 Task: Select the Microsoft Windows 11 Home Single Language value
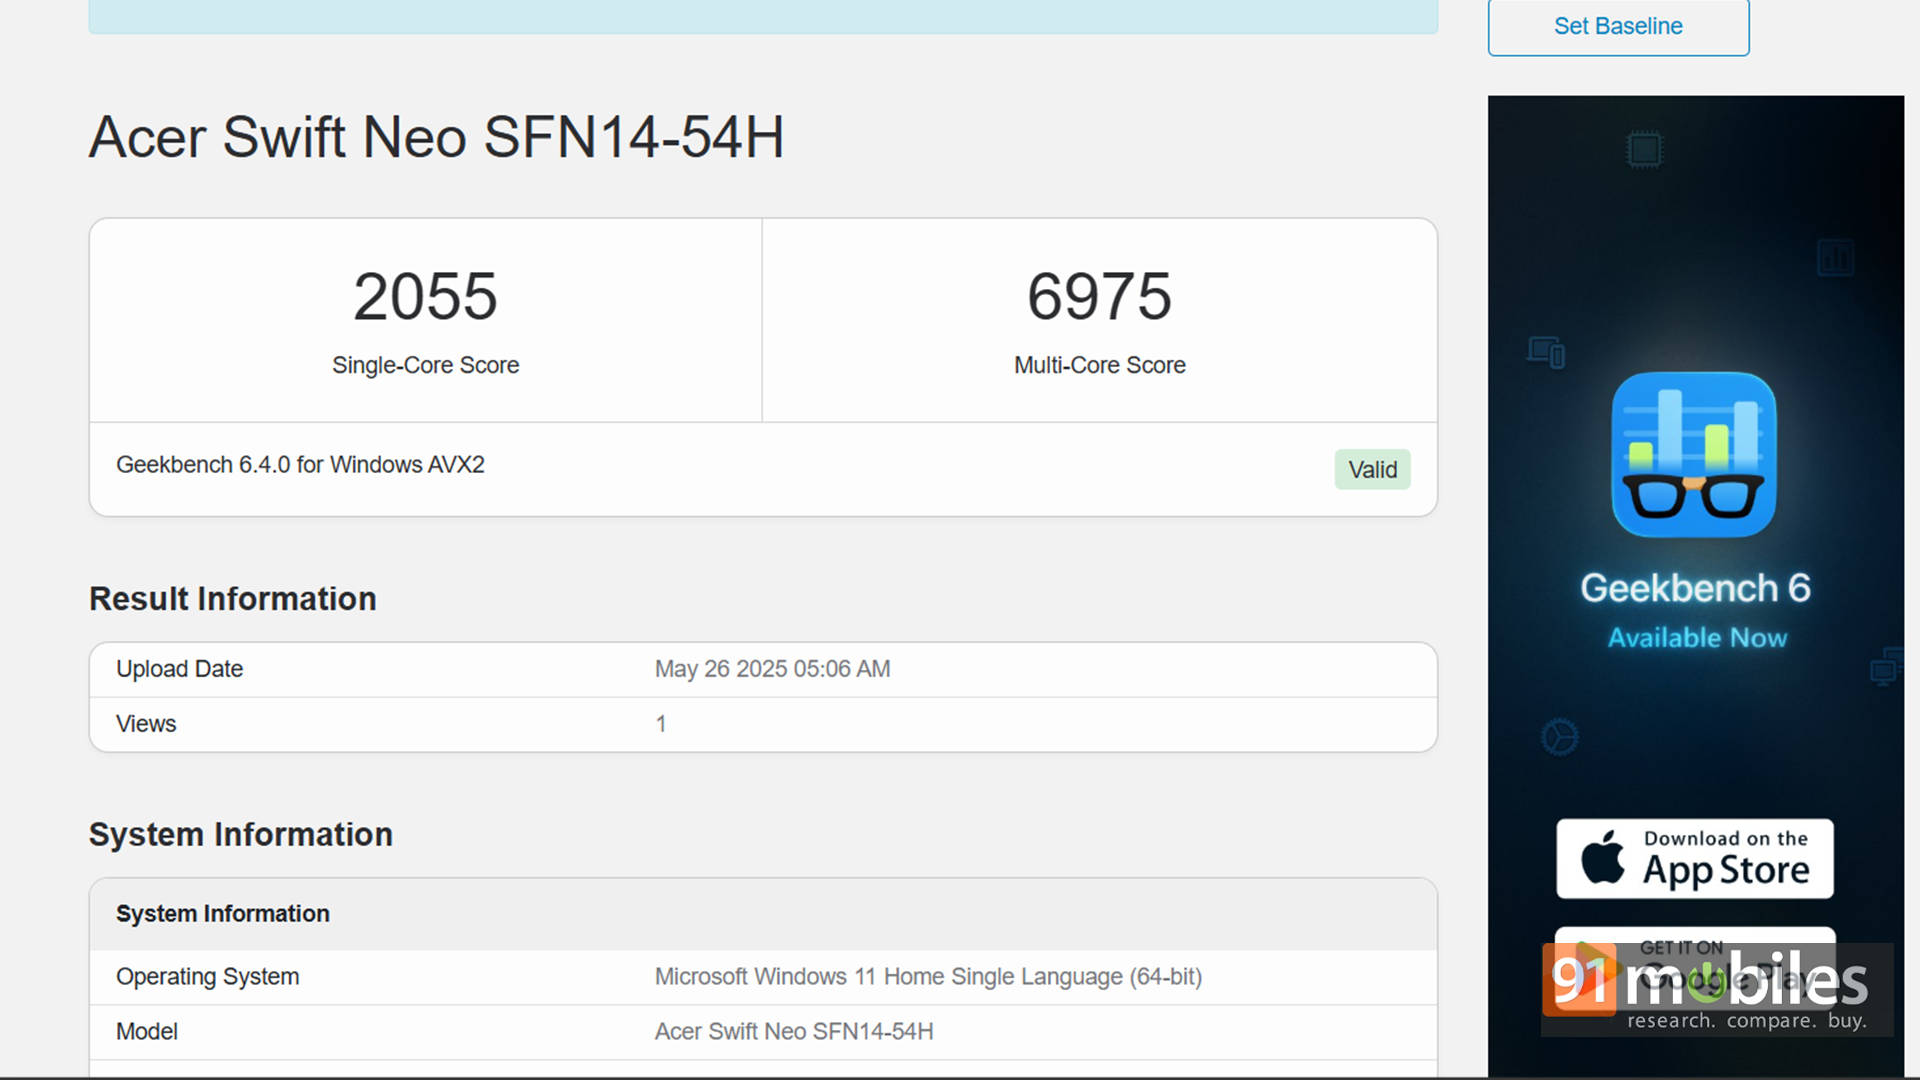(x=928, y=977)
